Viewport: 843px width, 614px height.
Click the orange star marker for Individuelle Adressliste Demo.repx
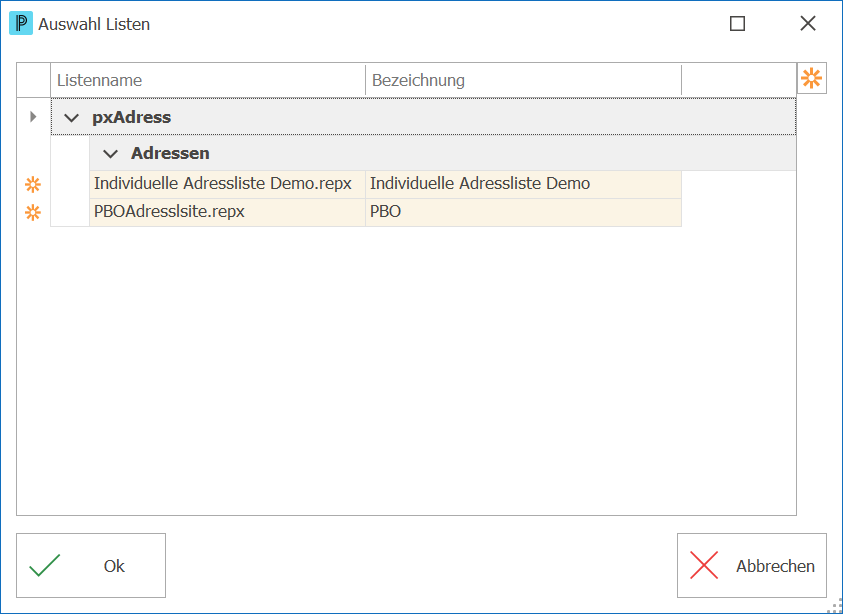click(33, 184)
